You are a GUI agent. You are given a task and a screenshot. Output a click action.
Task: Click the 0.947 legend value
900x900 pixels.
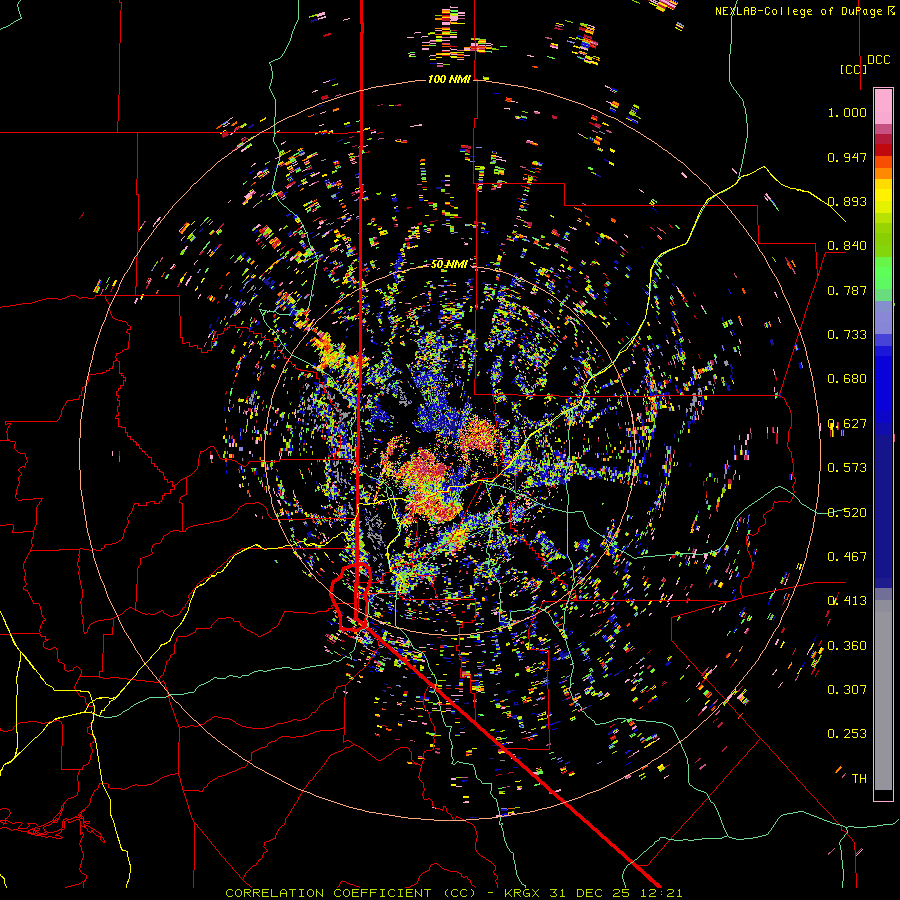[847, 157]
